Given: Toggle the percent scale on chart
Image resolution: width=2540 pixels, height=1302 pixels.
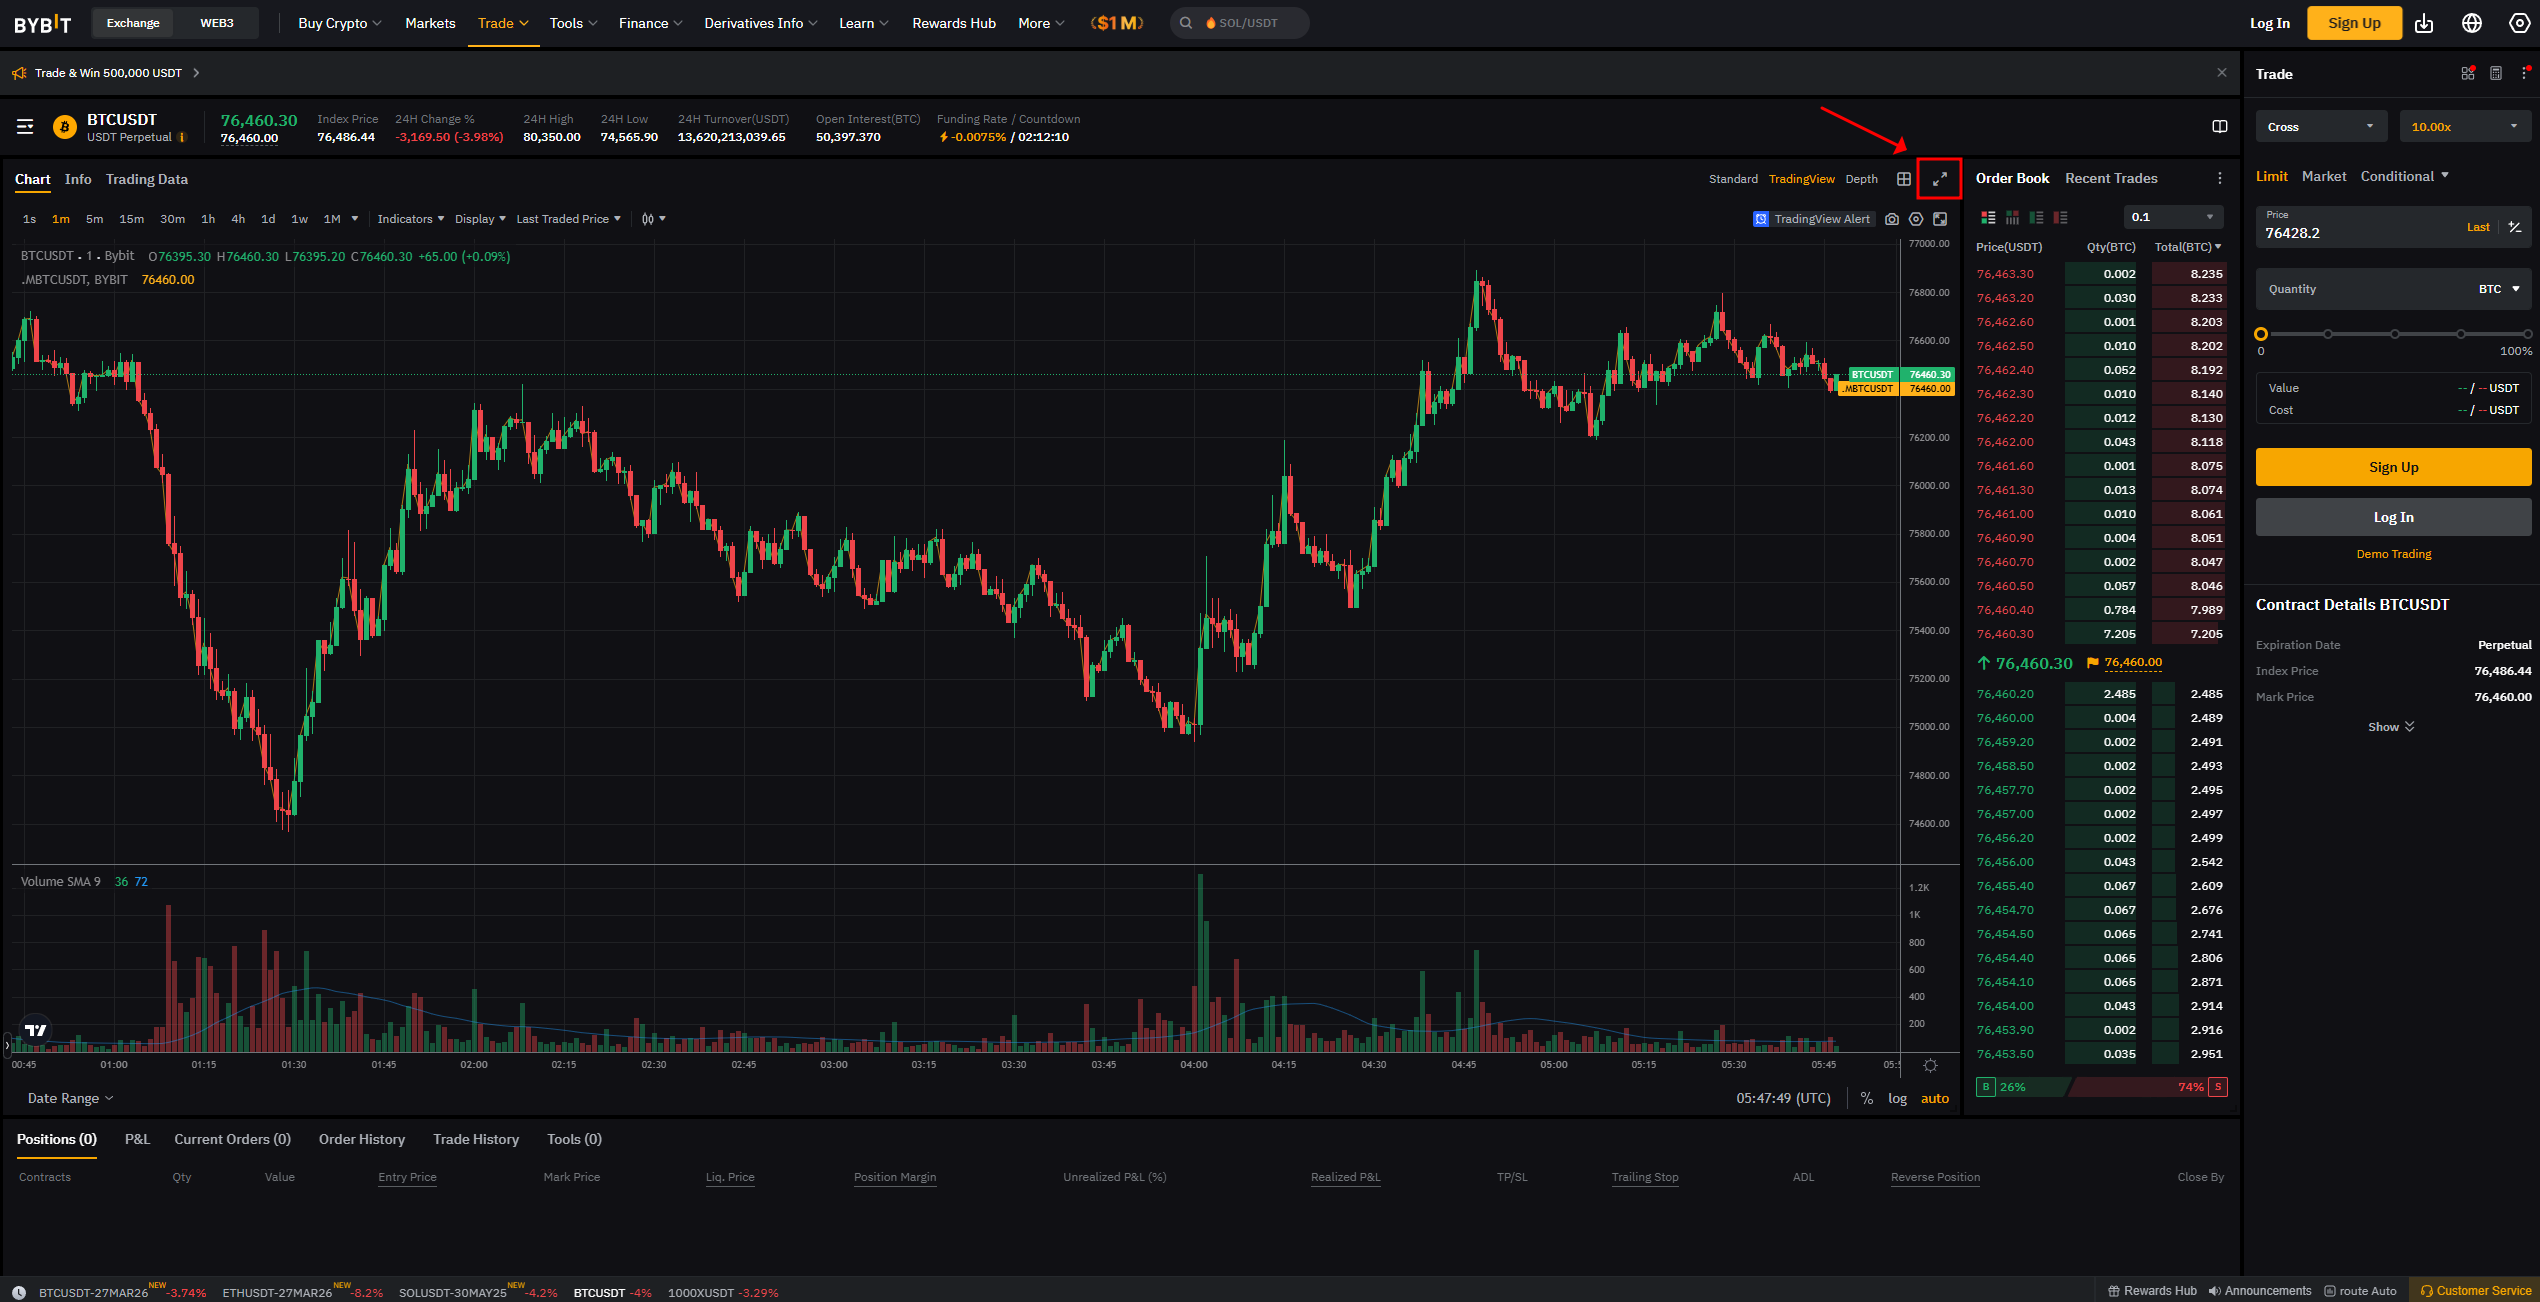Looking at the screenshot, I should (x=1866, y=1098).
